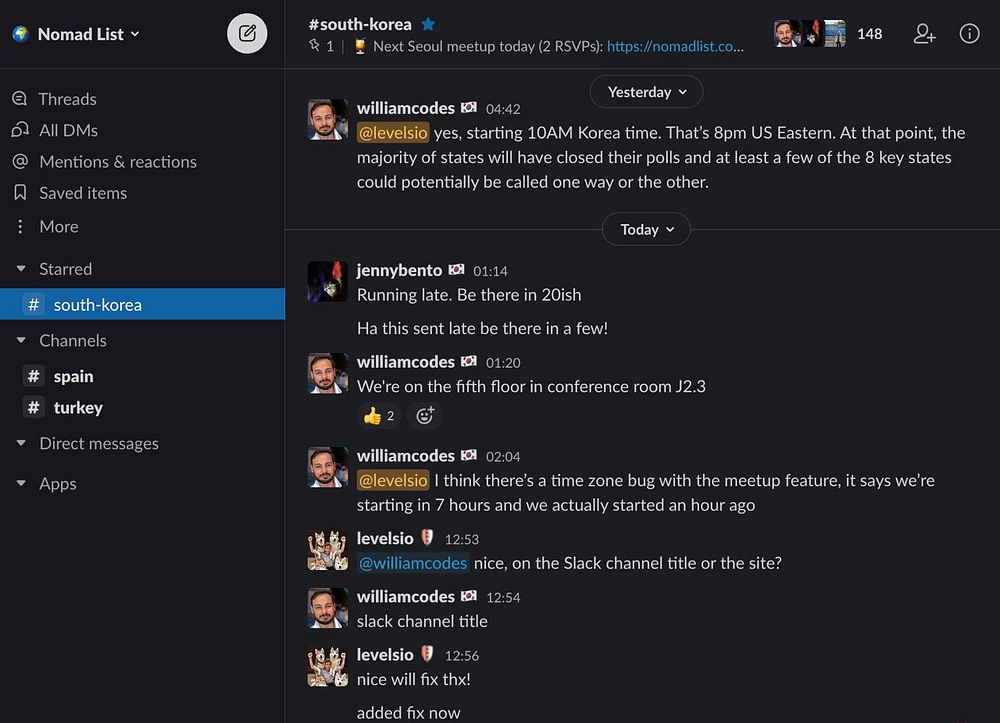The image size is (1000, 723).
Task: Open Threads in the sidebar
Action: pos(67,99)
